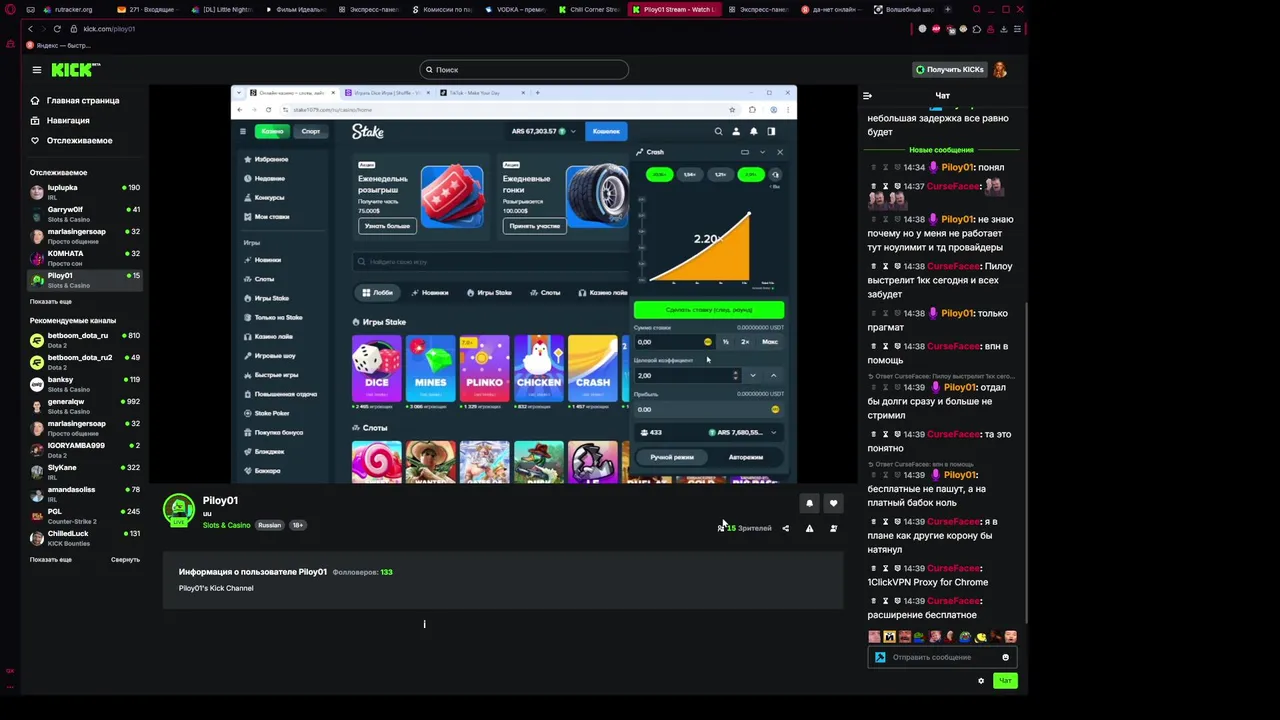Click the notification bell under stream
Screen dimensions: 1280x720
809,503
